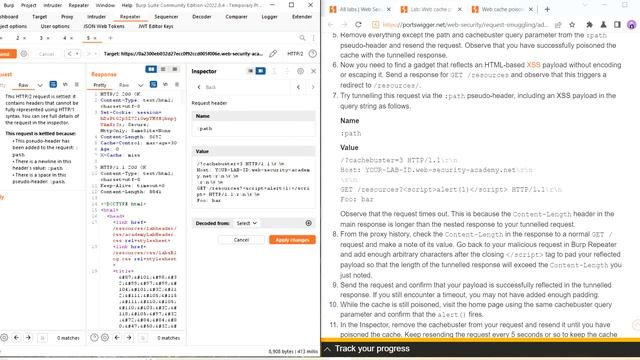This screenshot has width=640, height=360.
Task: Toggle HTTP/2 protocol indicator
Action: coord(295,54)
